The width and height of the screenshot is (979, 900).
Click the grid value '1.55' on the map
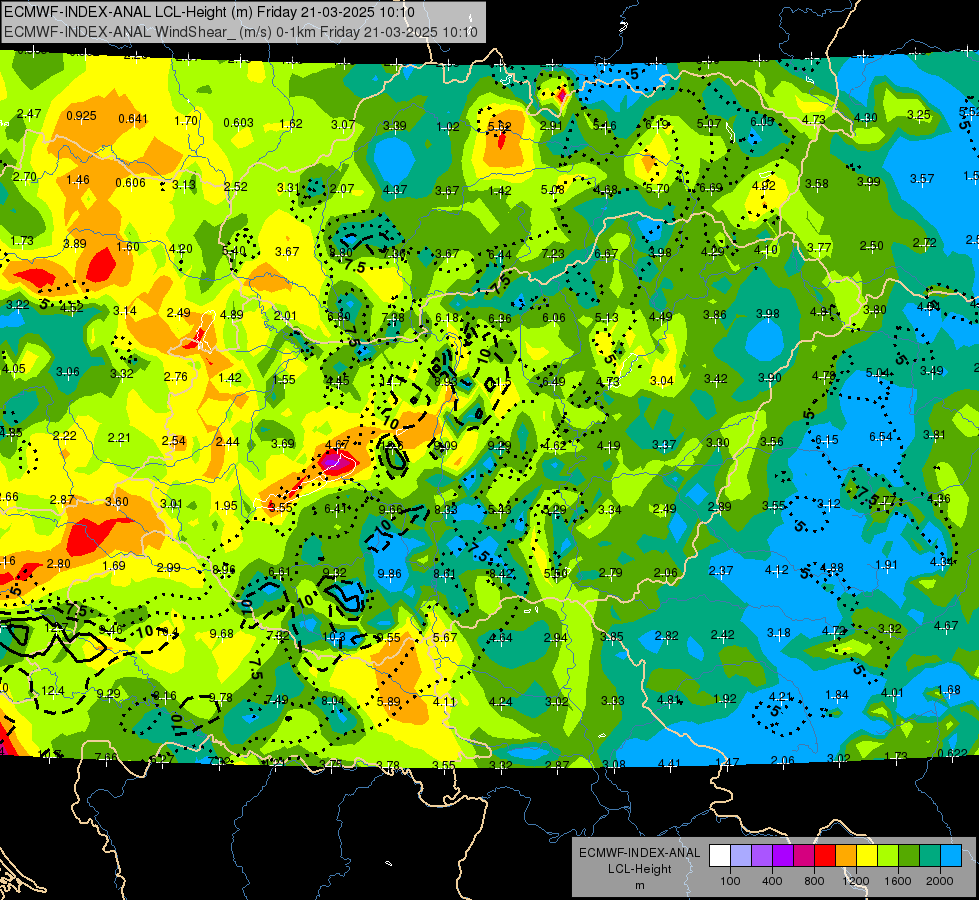(283, 379)
